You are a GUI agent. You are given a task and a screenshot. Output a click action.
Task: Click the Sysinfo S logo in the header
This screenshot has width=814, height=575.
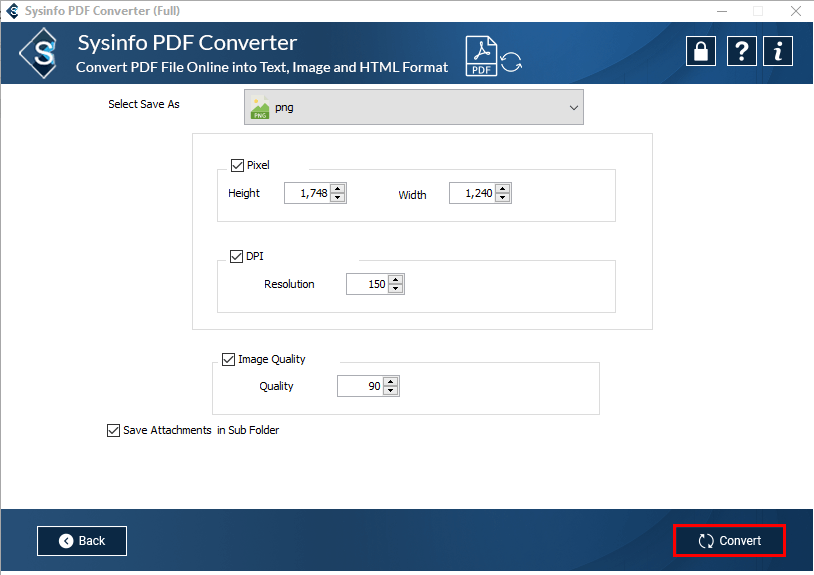[39, 53]
